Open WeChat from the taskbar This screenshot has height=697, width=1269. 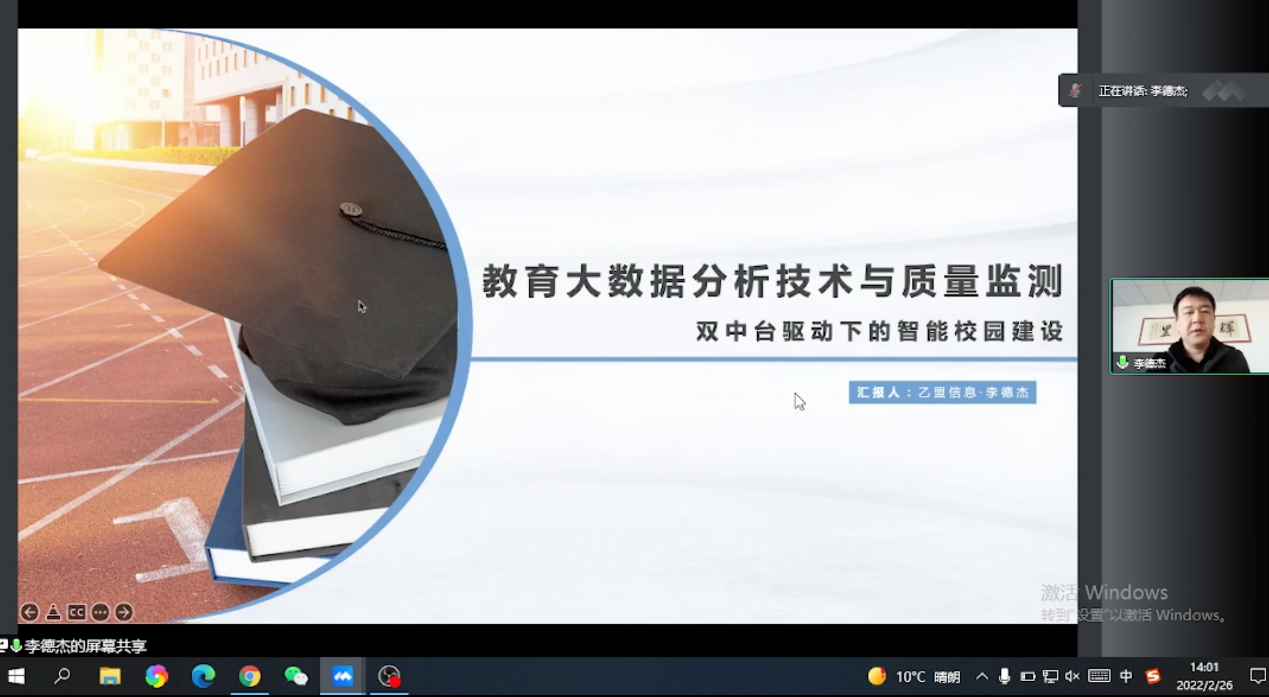[x=296, y=677]
